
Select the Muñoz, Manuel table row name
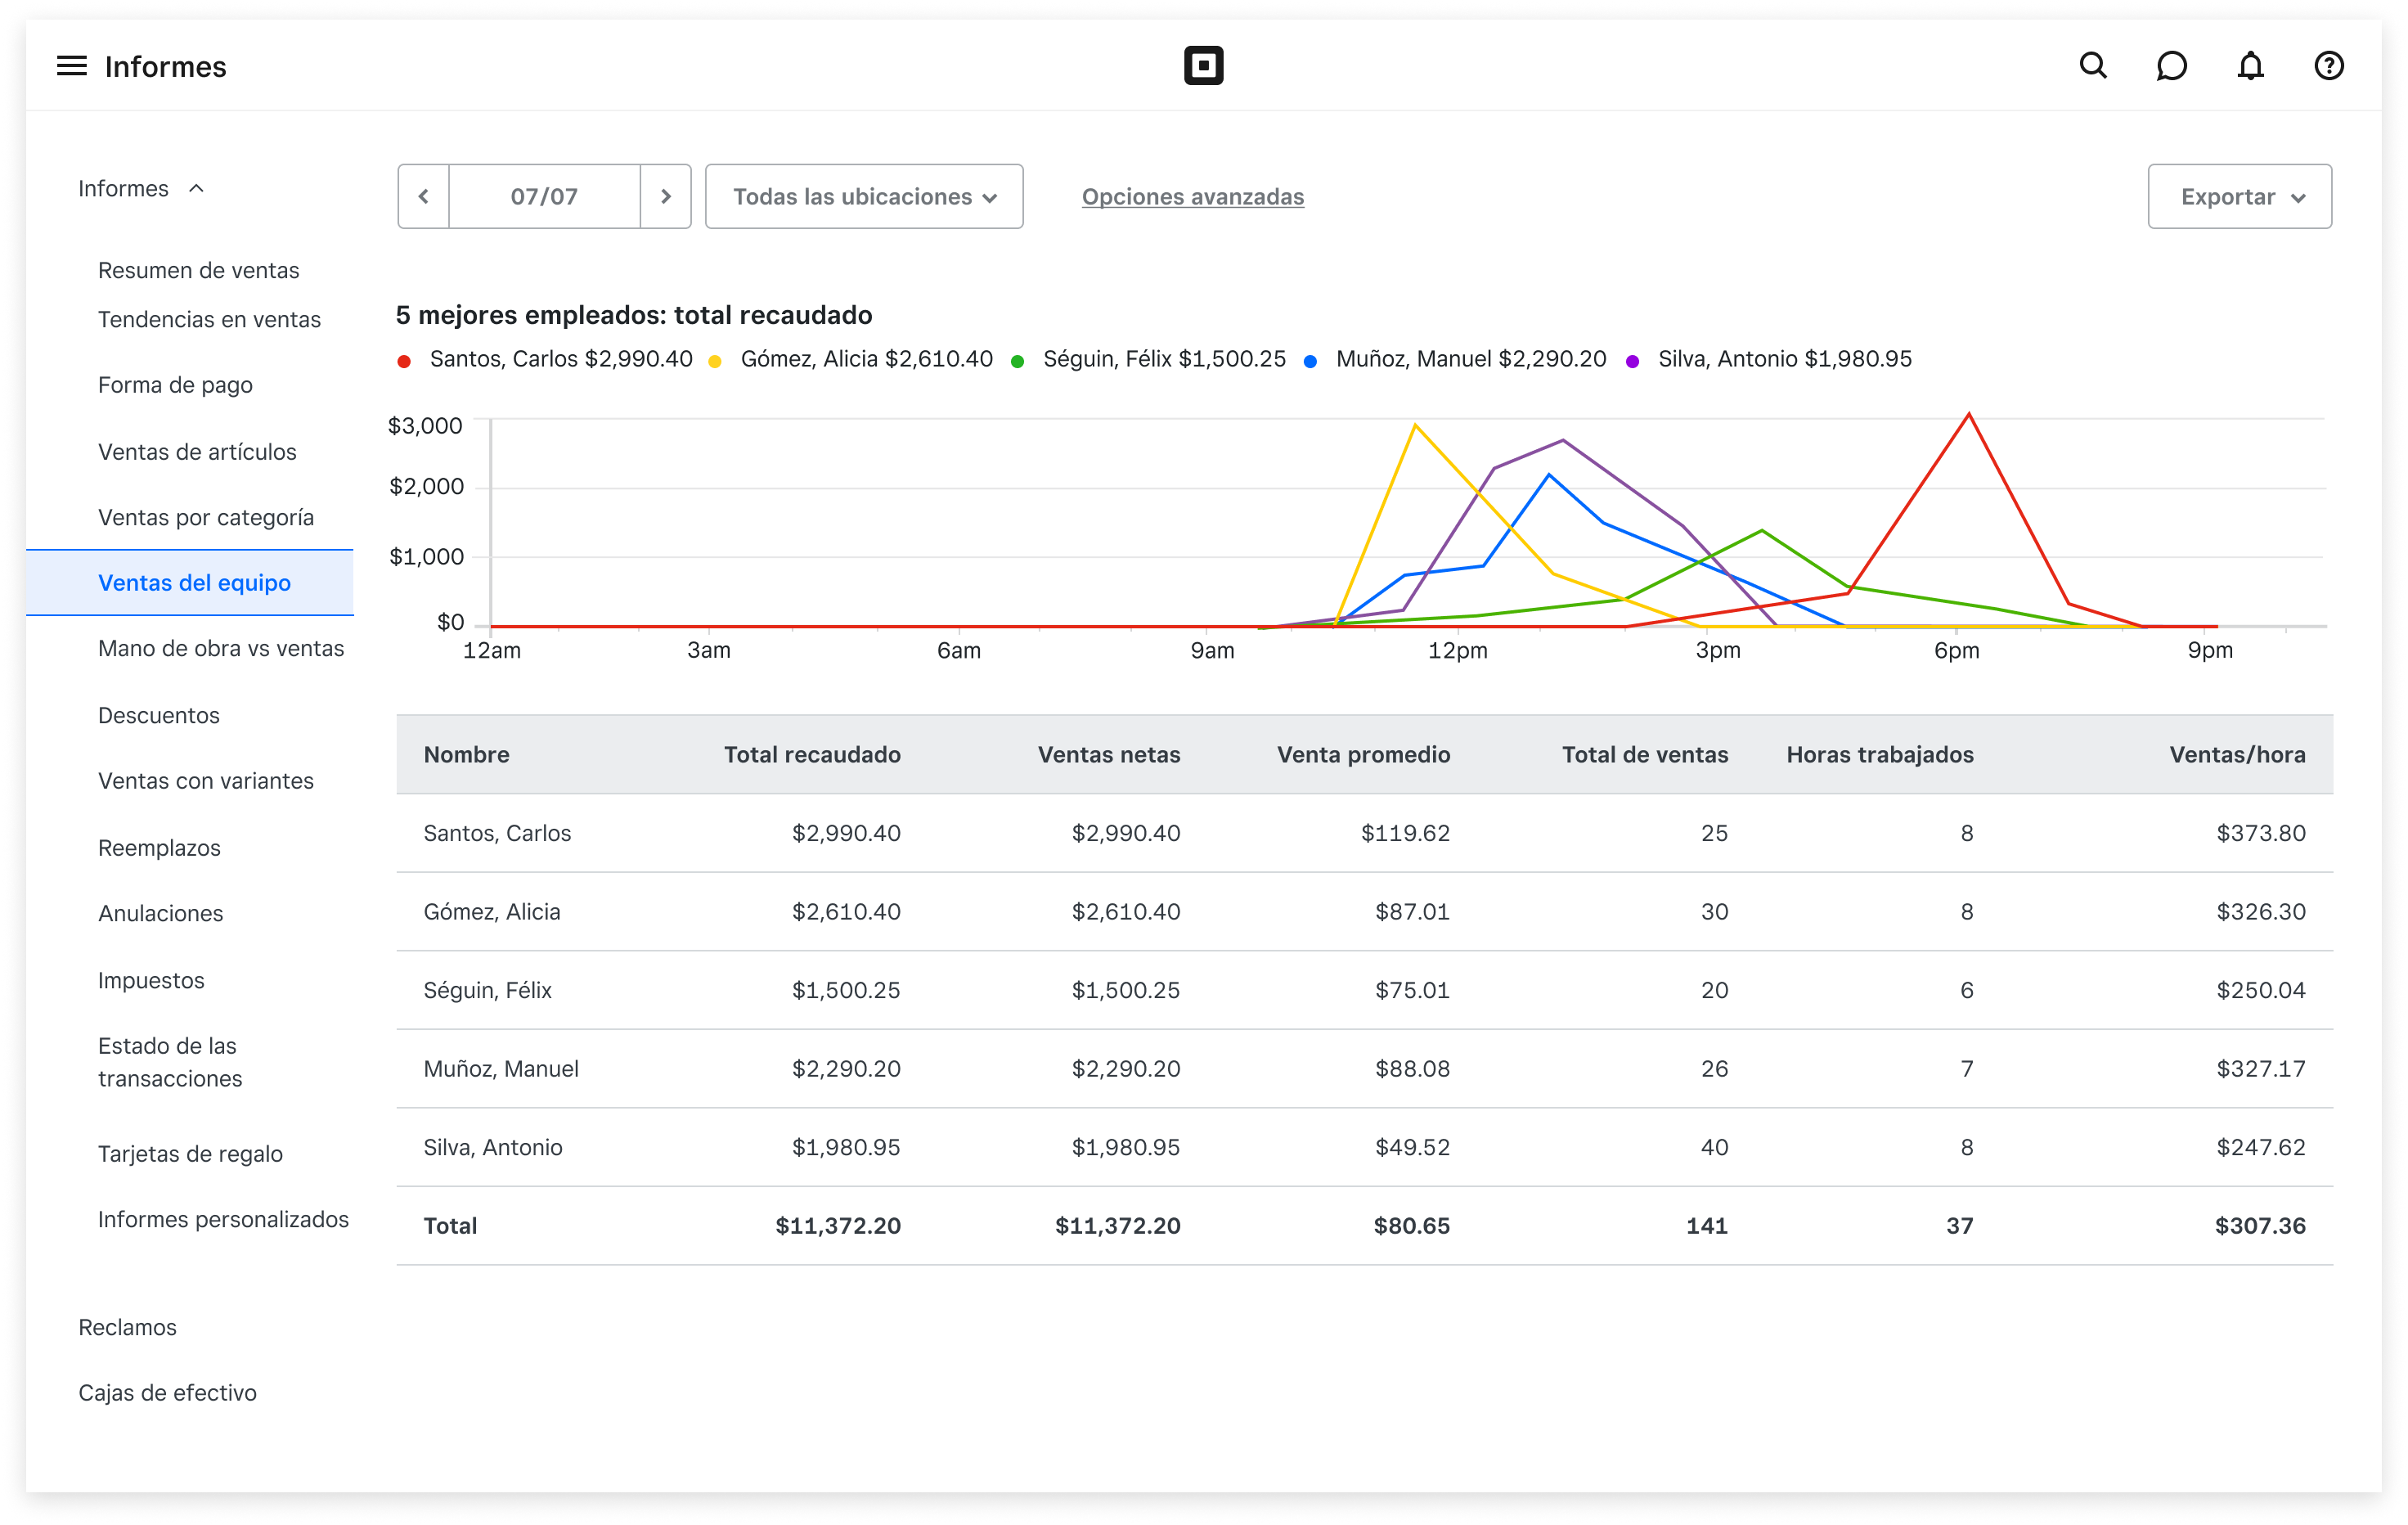(501, 1068)
